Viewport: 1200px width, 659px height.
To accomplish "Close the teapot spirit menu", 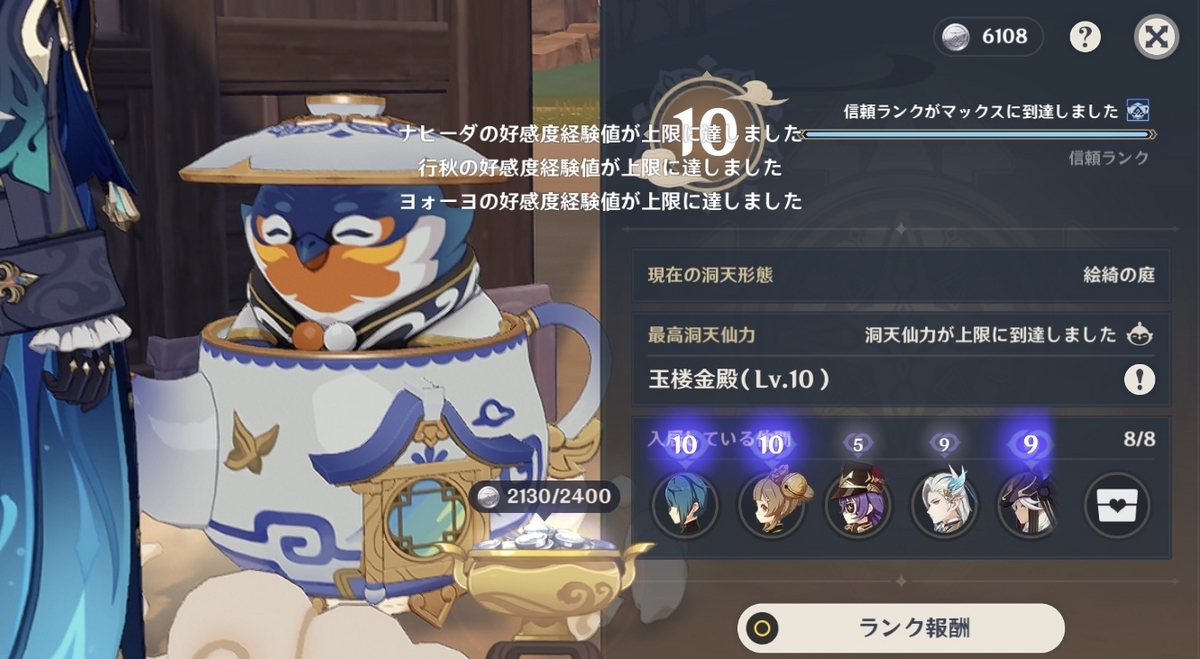I will [1156, 38].
